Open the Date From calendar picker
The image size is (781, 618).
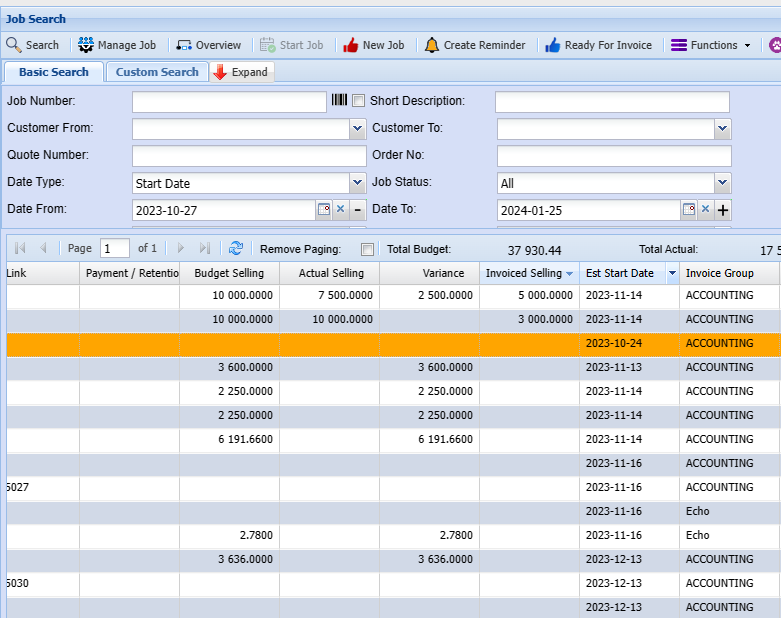click(x=323, y=209)
